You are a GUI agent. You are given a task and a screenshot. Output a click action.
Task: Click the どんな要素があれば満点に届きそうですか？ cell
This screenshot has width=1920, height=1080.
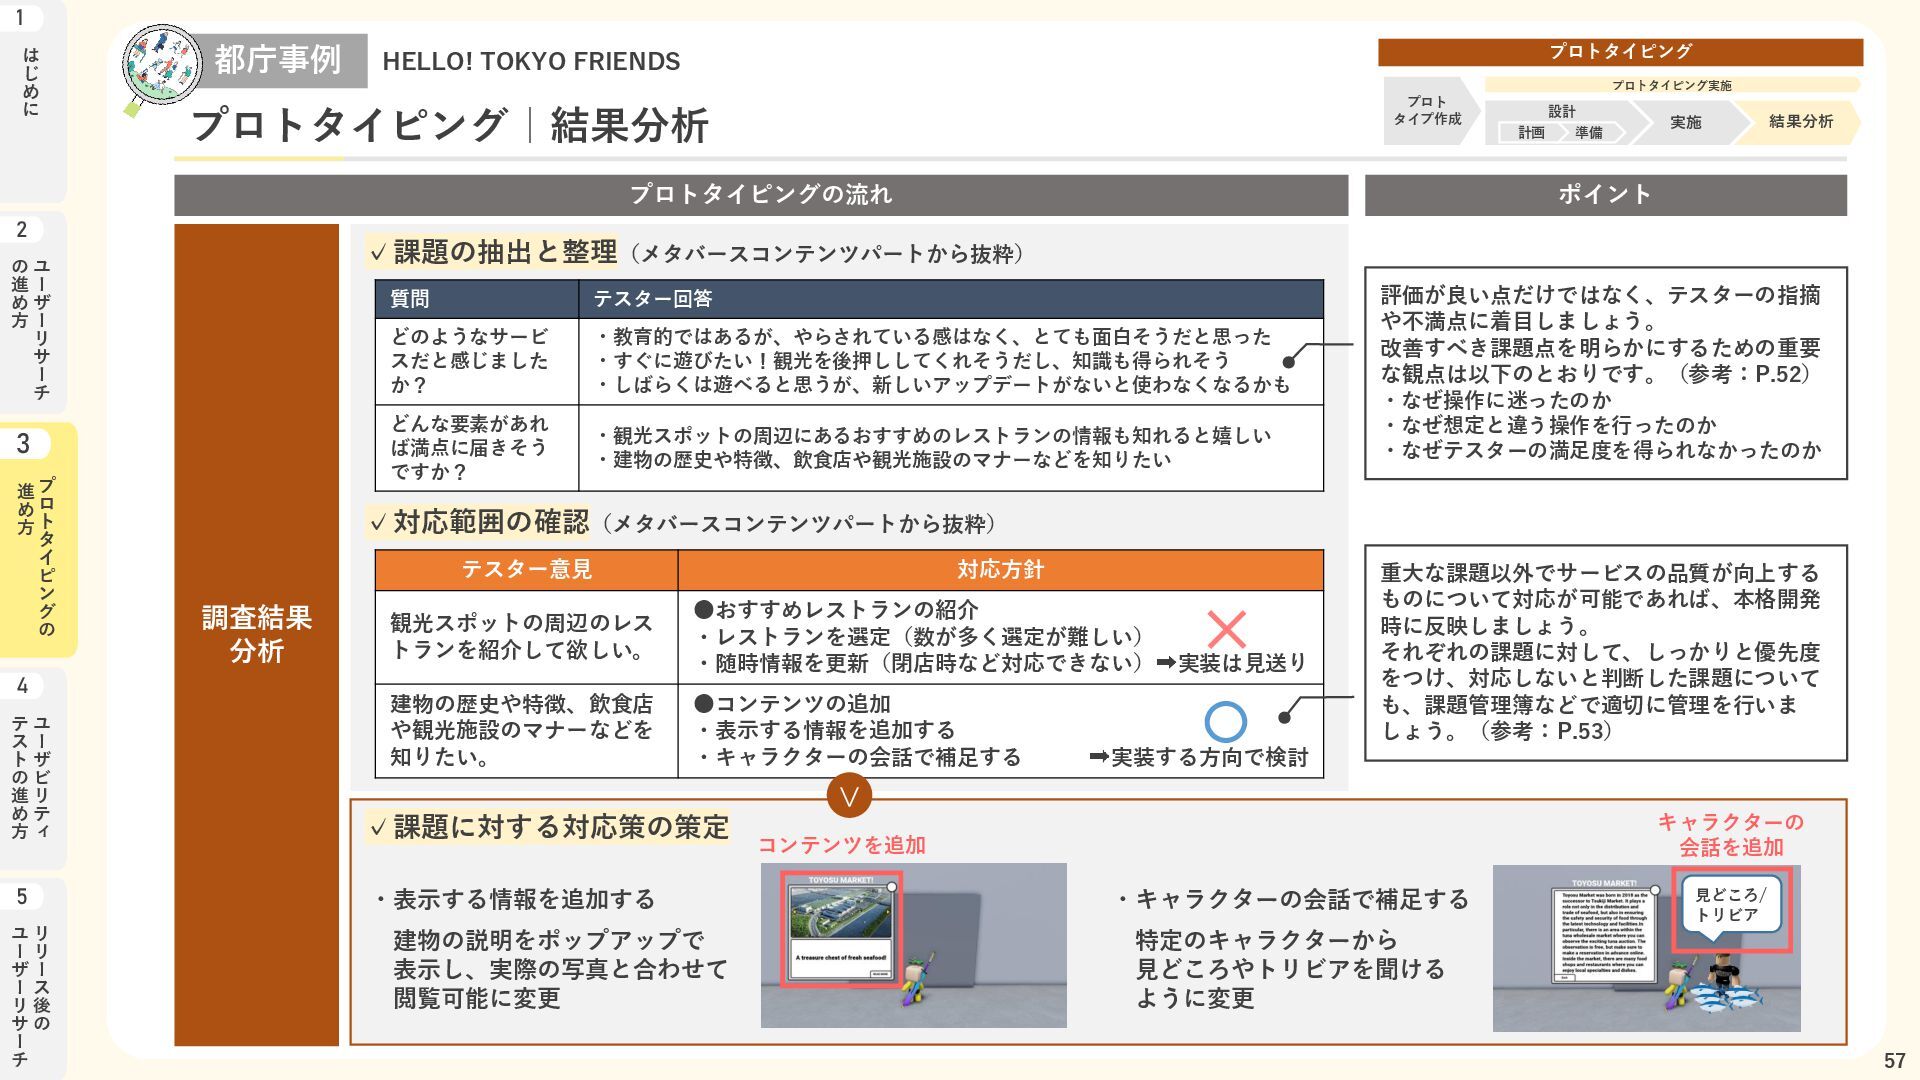click(x=477, y=448)
